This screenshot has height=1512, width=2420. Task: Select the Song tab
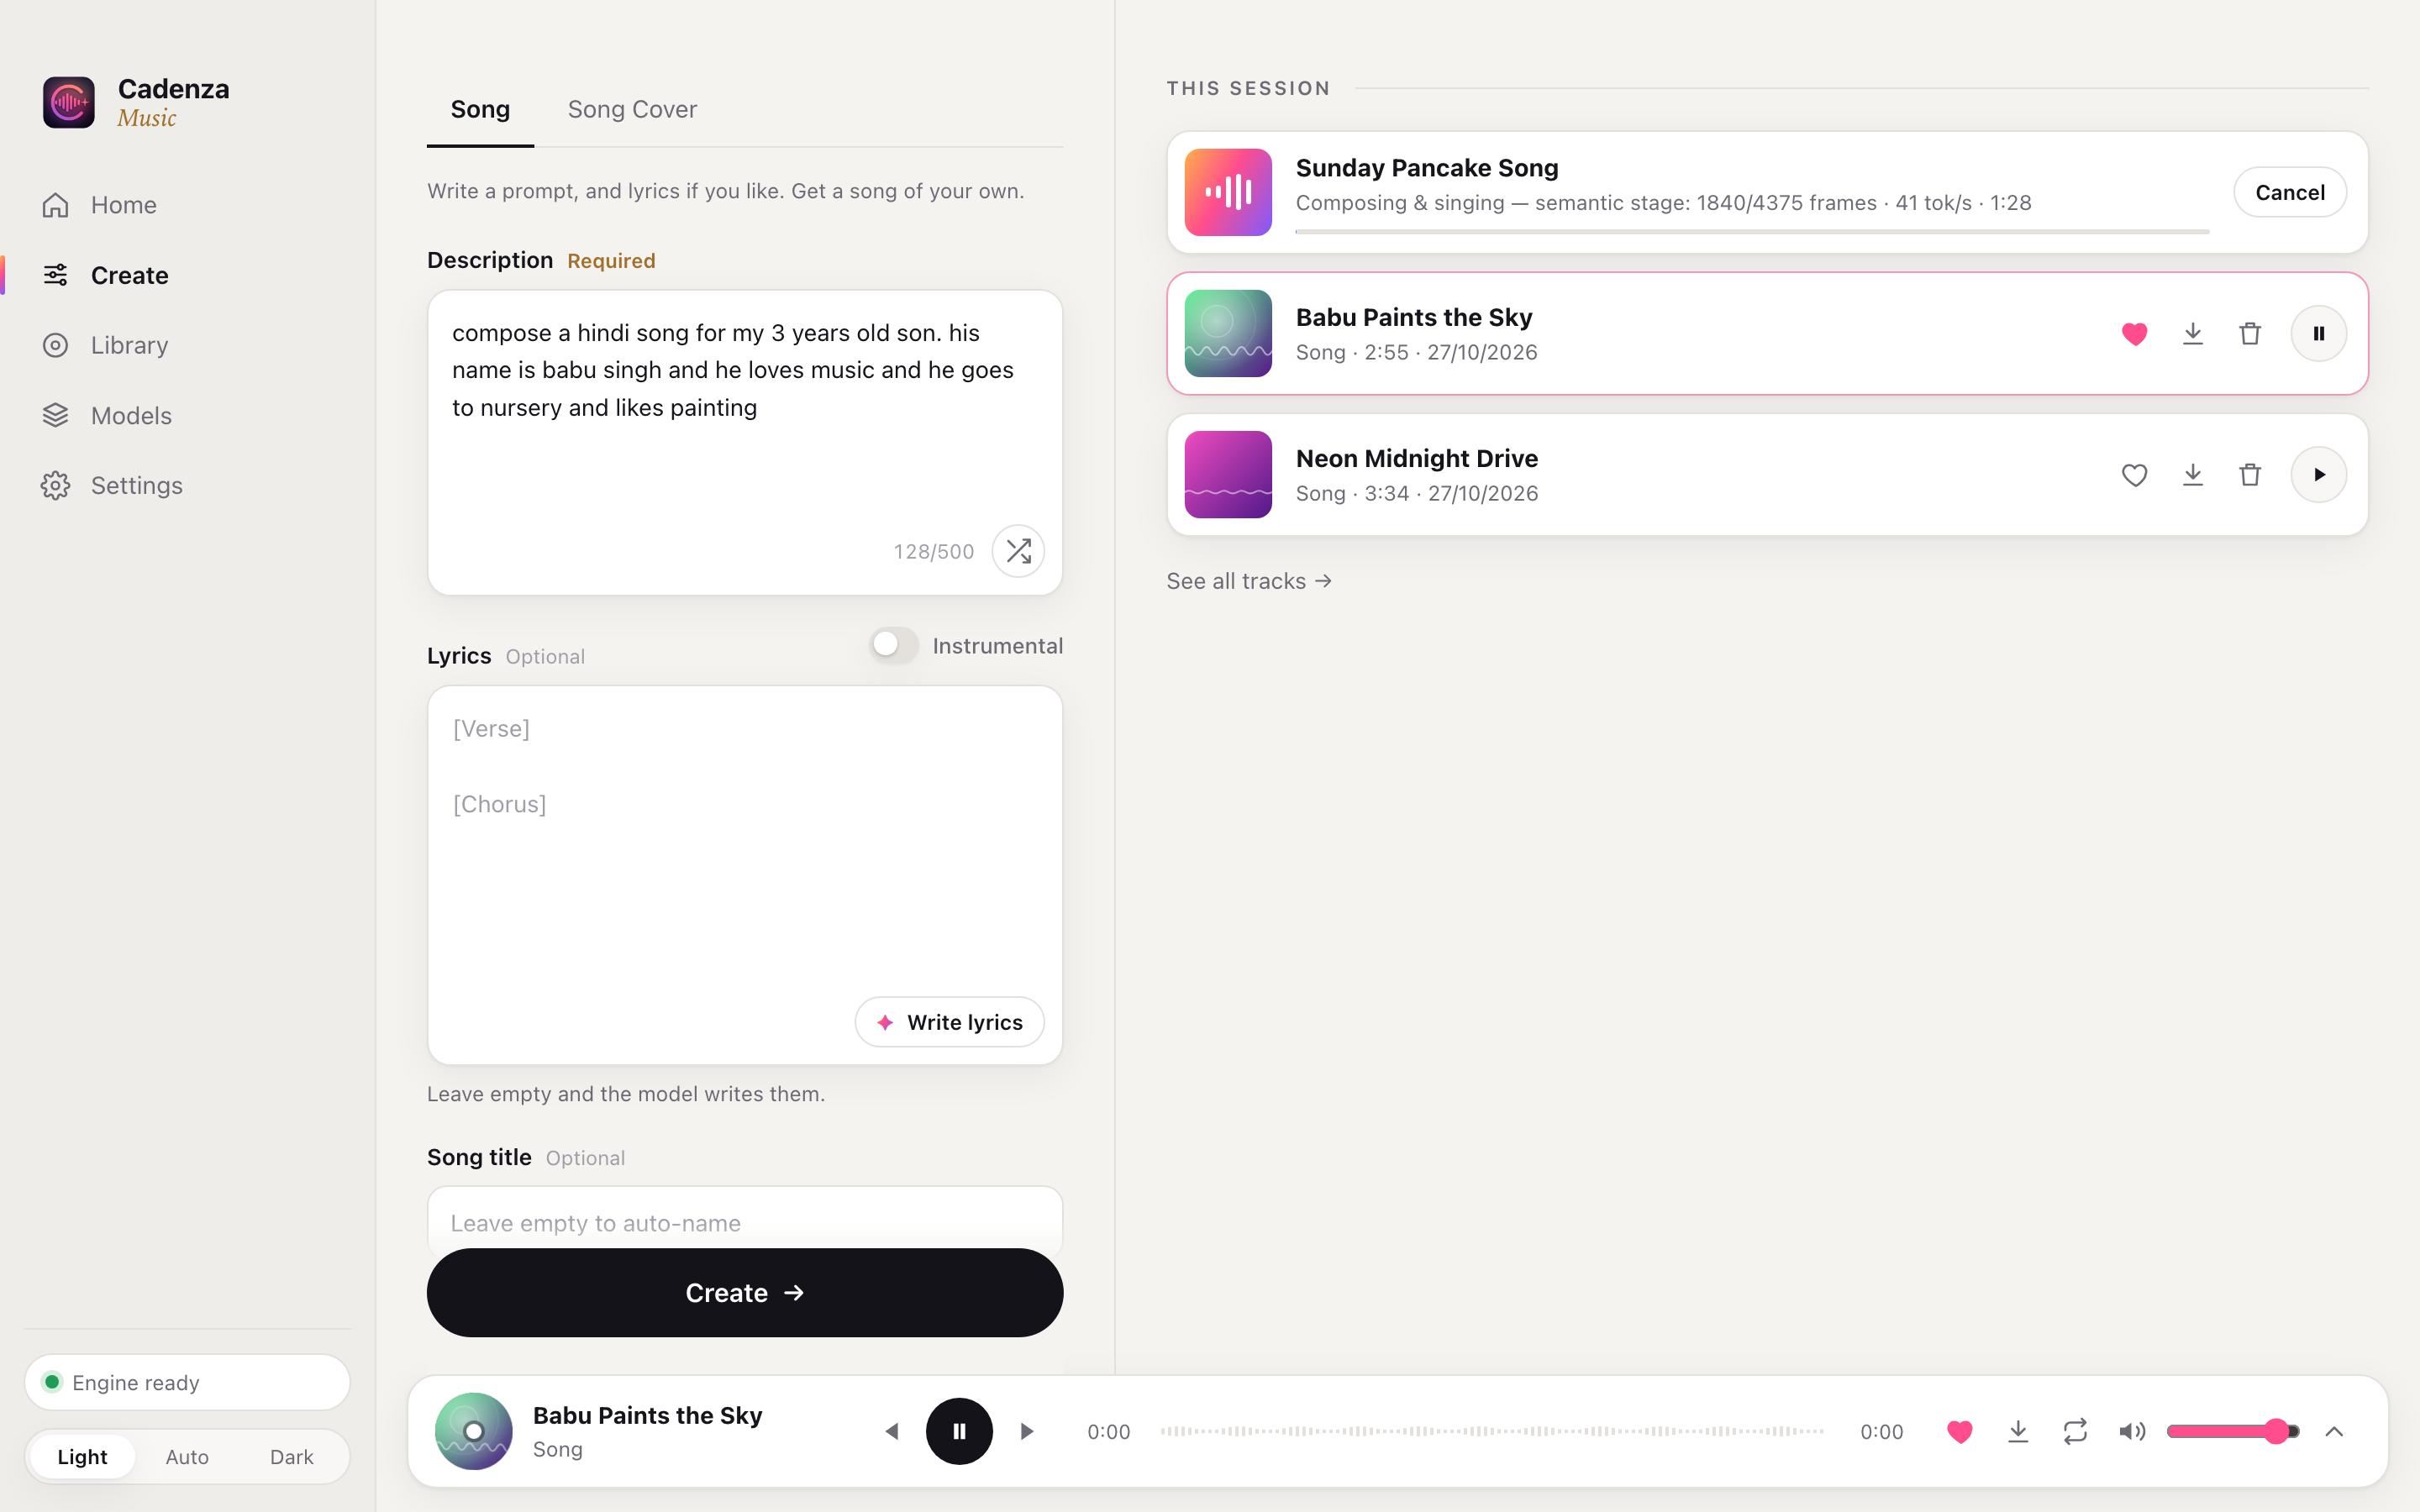click(480, 109)
